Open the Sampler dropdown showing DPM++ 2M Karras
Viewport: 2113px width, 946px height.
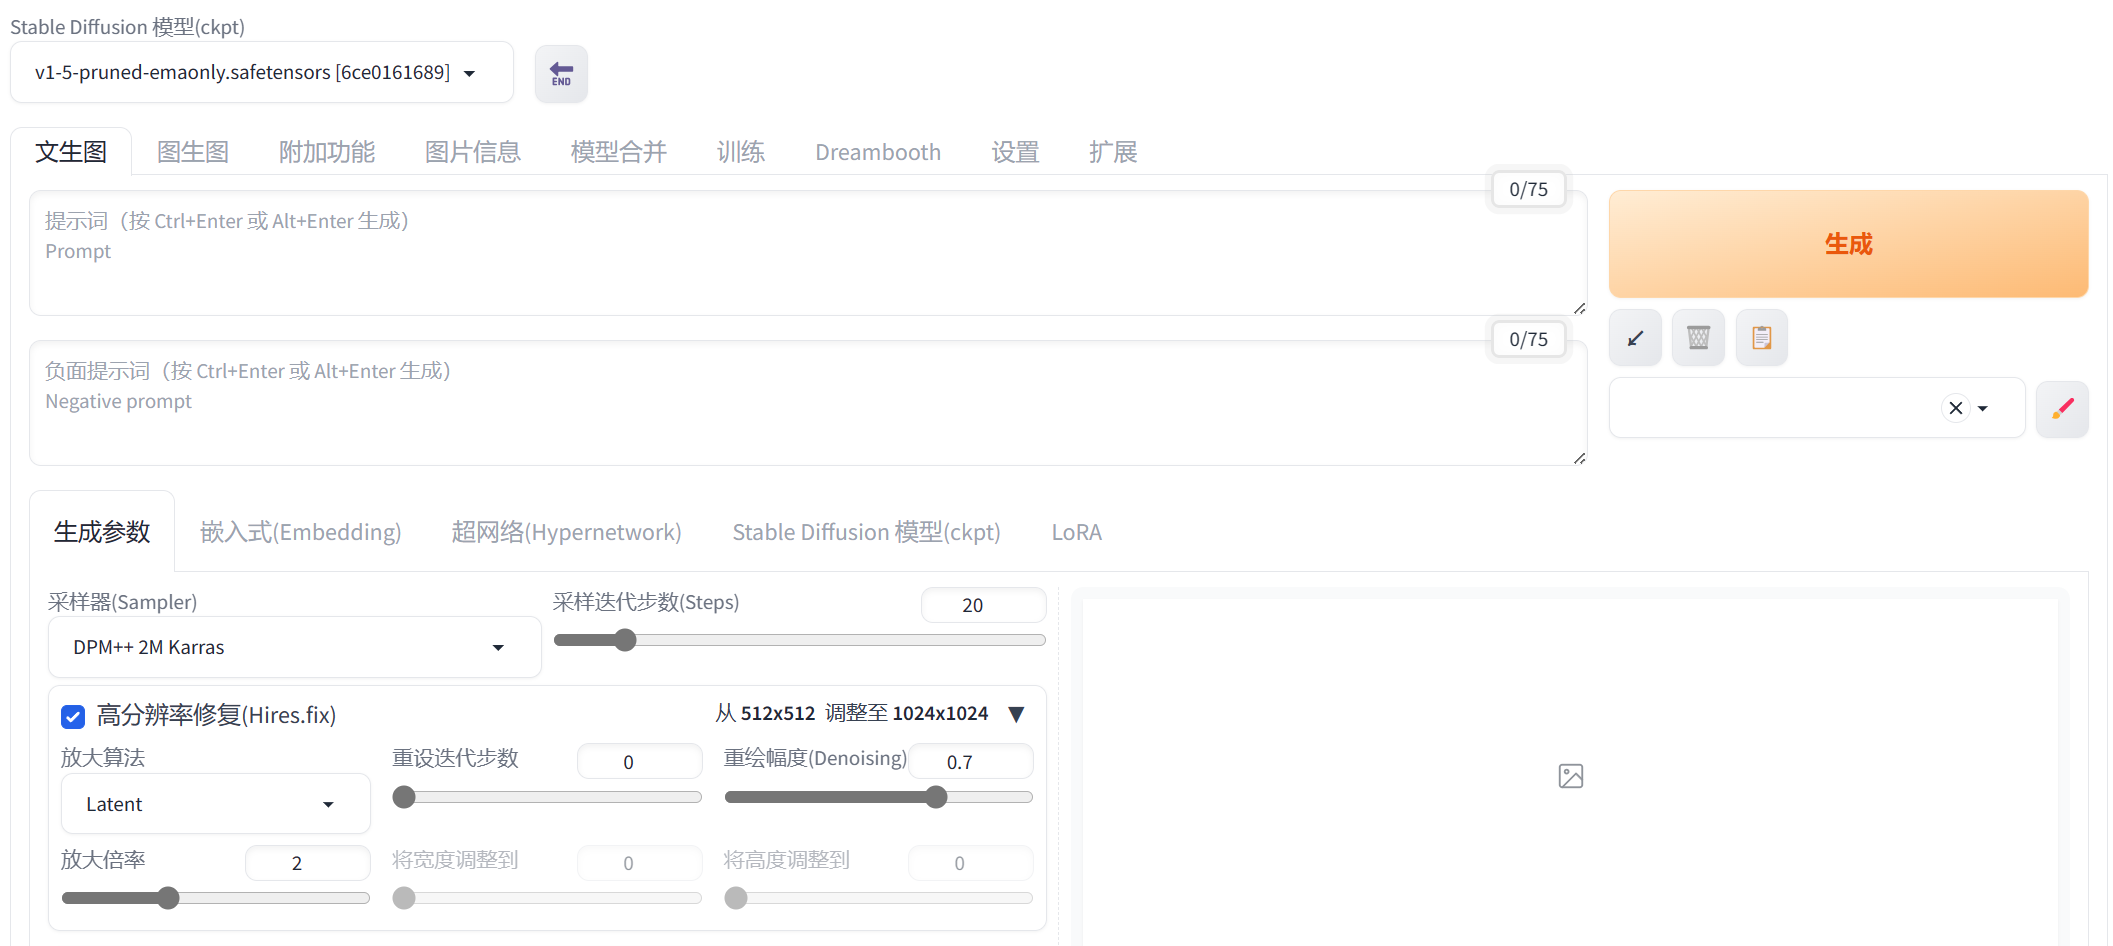[295, 647]
